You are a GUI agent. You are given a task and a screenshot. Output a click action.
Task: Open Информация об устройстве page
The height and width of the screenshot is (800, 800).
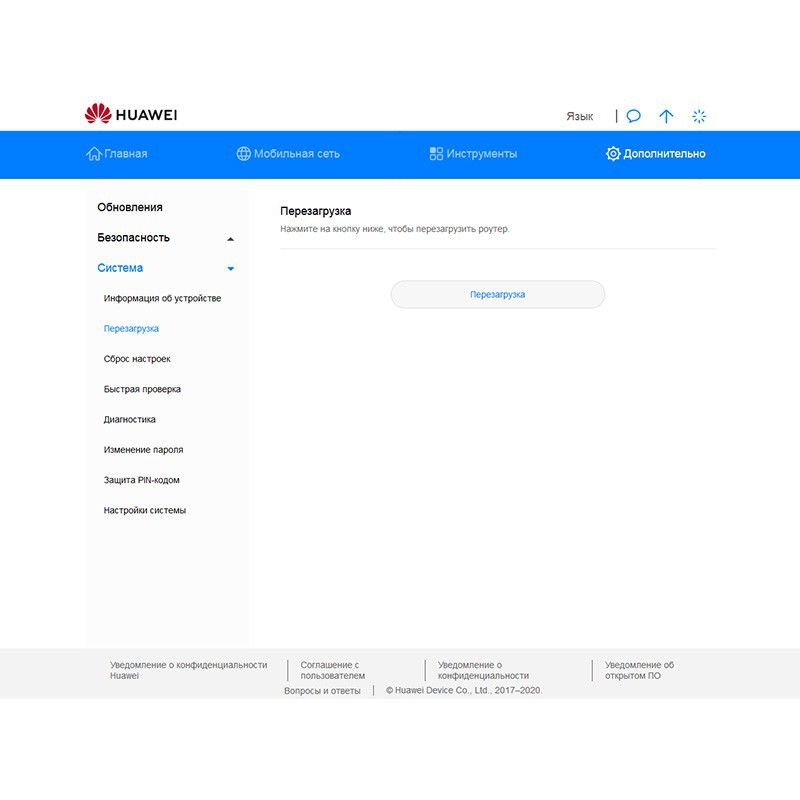[x=162, y=298]
